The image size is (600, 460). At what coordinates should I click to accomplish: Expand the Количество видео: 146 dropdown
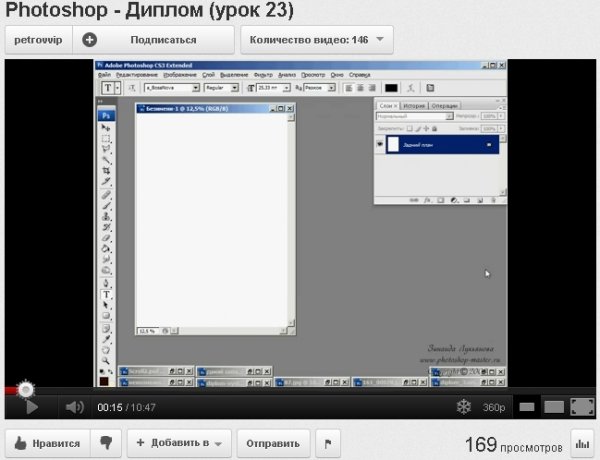317,40
